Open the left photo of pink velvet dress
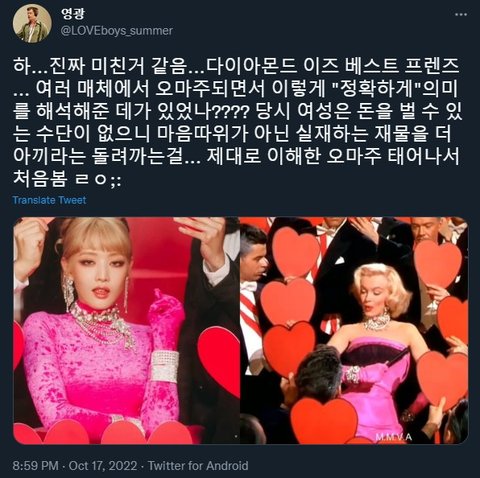Screen dimensions: 480x478 pyautogui.click(x=126, y=330)
